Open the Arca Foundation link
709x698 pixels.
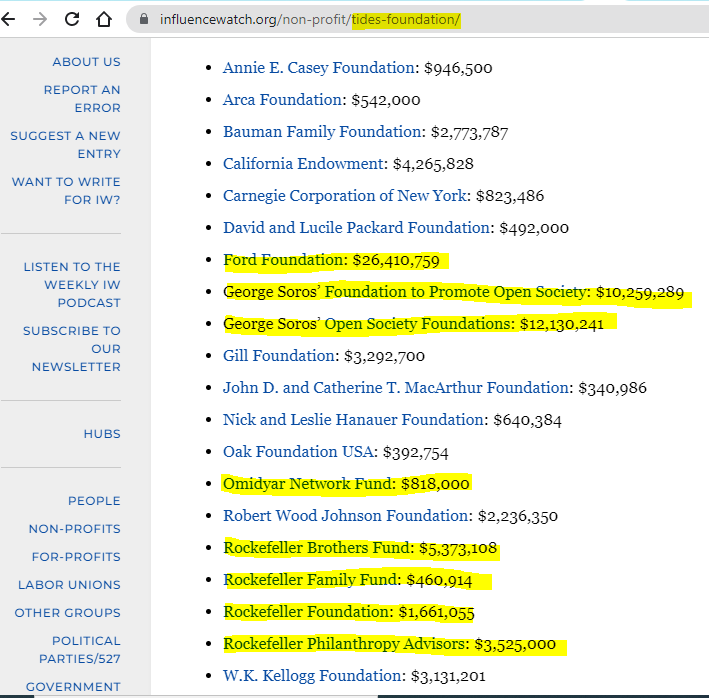[x=283, y=100]
